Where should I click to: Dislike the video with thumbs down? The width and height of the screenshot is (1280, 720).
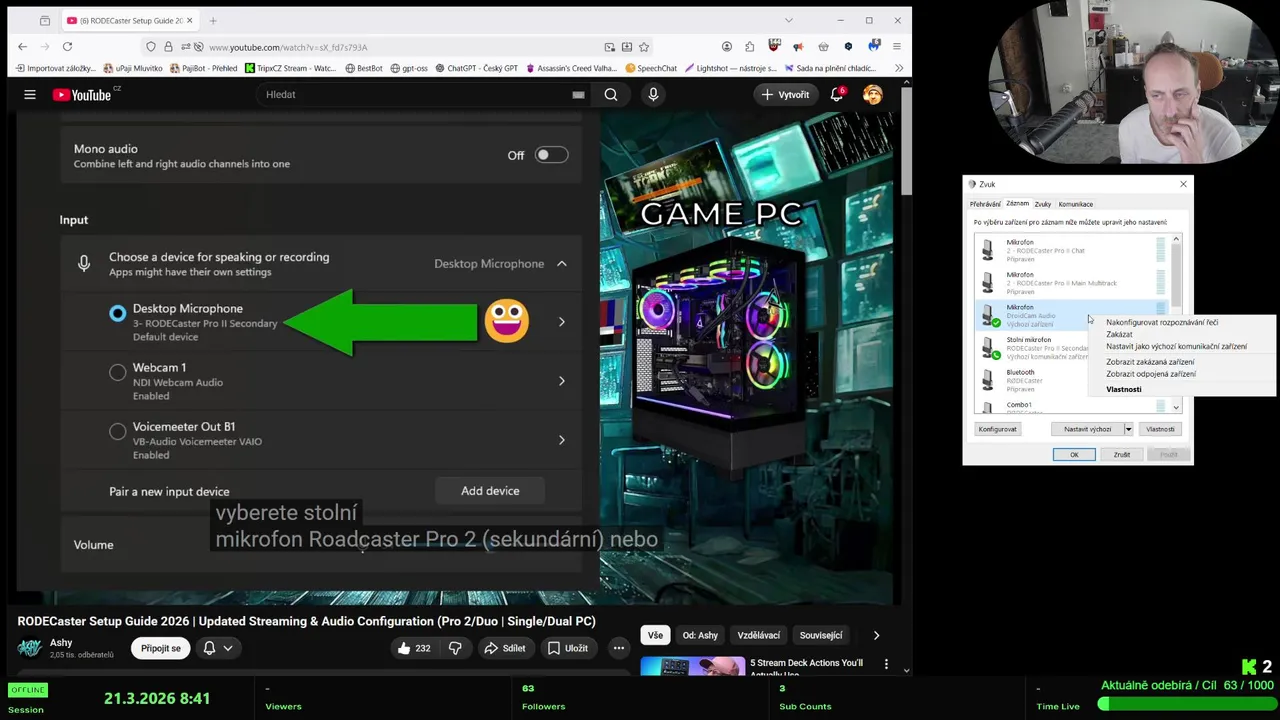455,648
